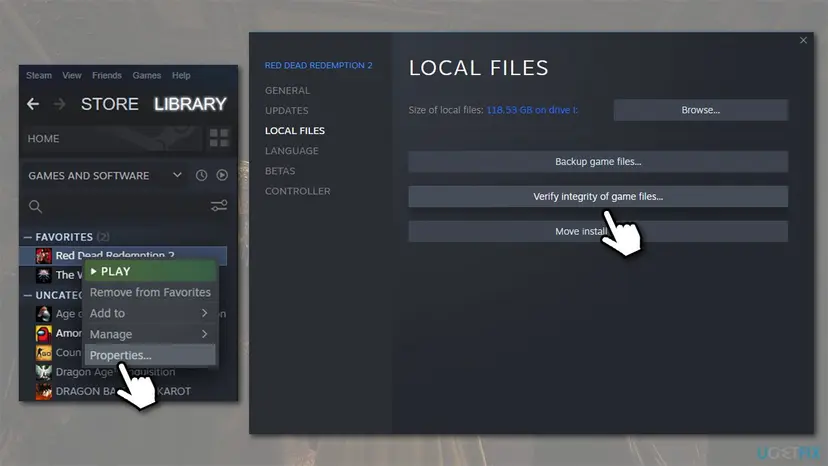Click the Browse button
This screenshot has height=466, width=828.
(701, 110)
